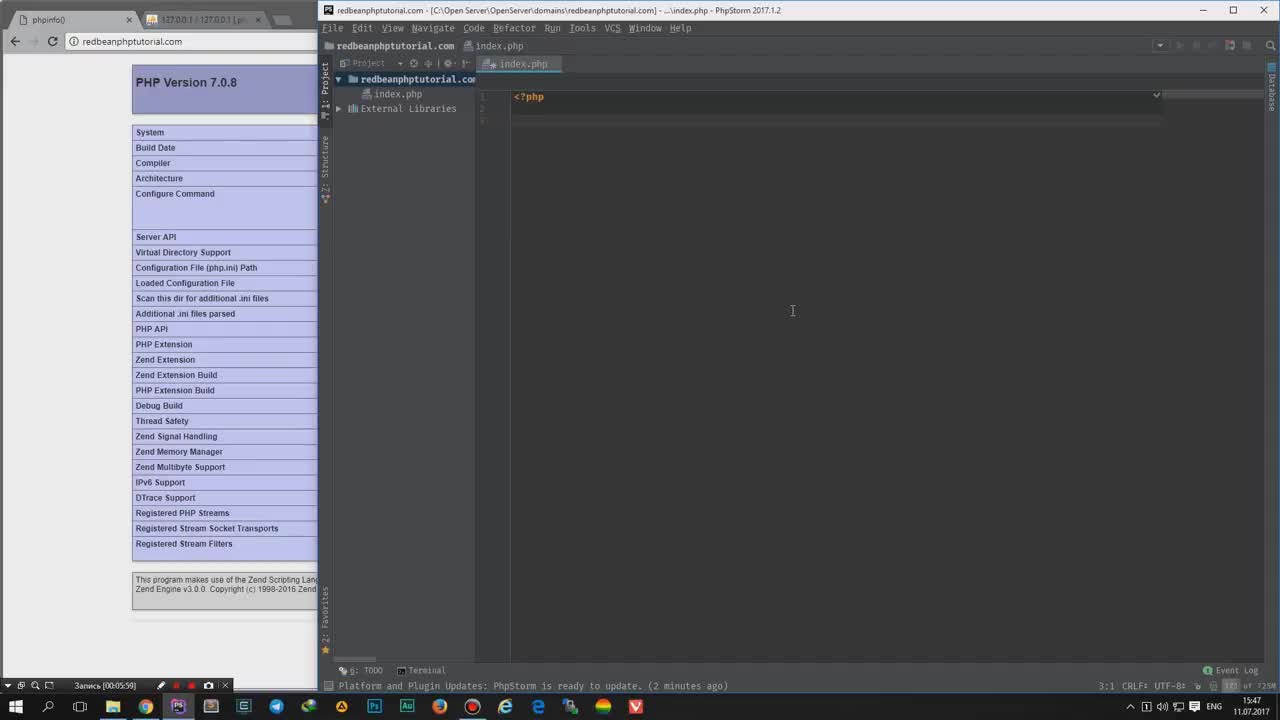The image size is (1280, 720).
Task: Open Windows taskbar search
Action: (x=47, y=706)
